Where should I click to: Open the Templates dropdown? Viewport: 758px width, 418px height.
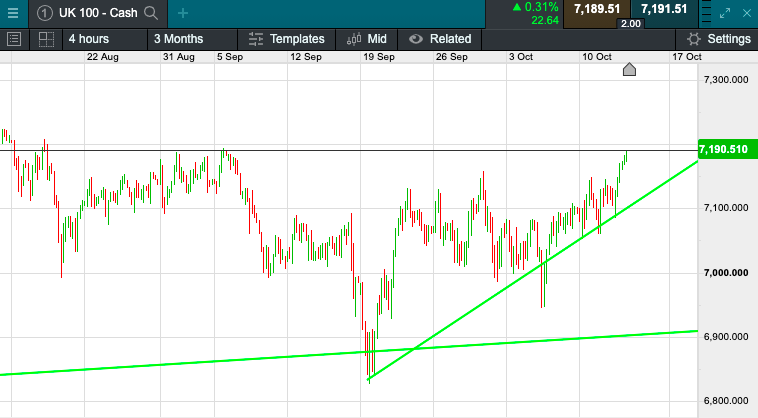click(287, 39)
